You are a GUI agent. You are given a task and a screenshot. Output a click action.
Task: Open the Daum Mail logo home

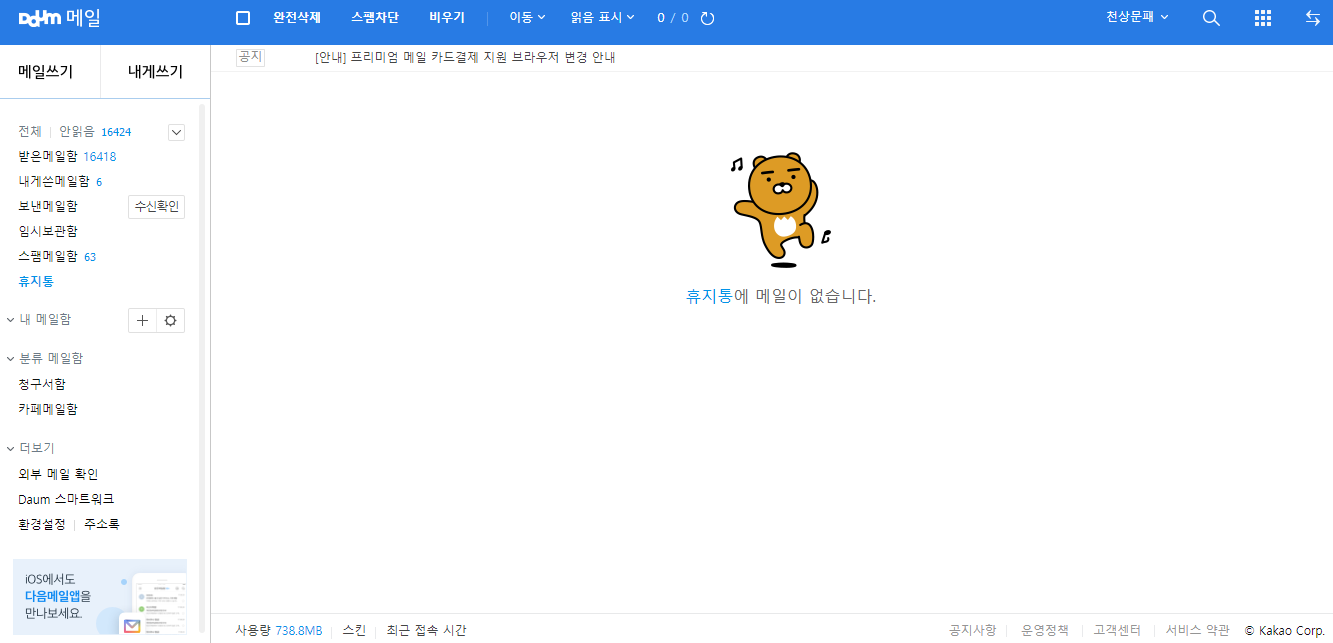[59, 18]
